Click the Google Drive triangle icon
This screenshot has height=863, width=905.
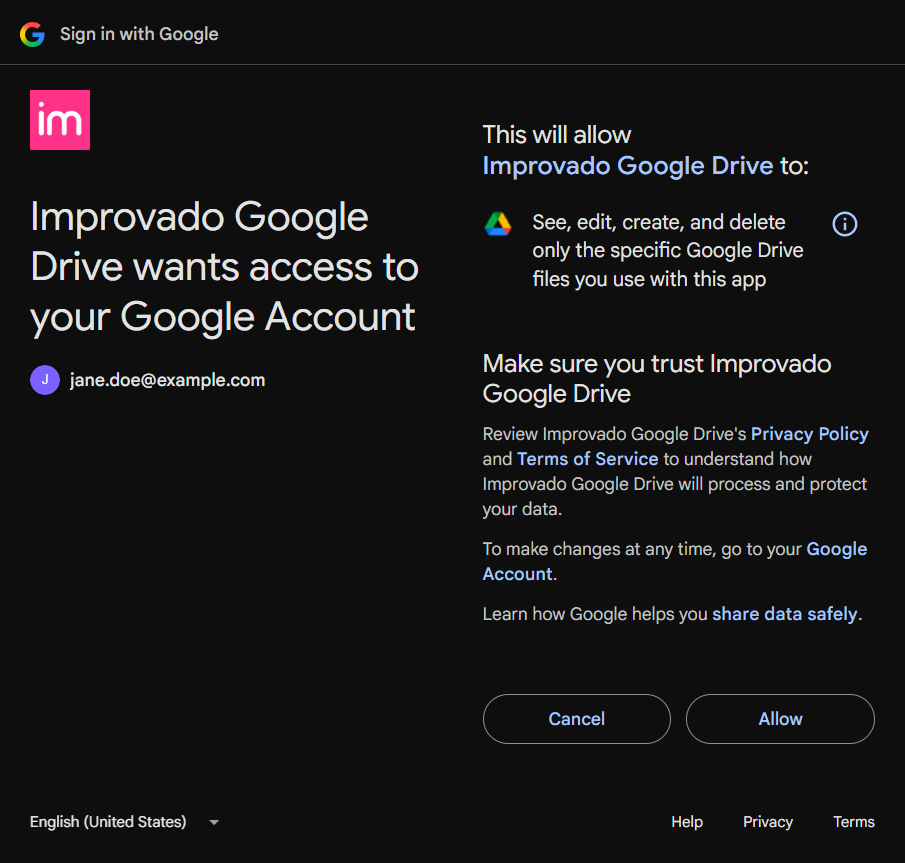pyautogui.click(x=498, y=224)
